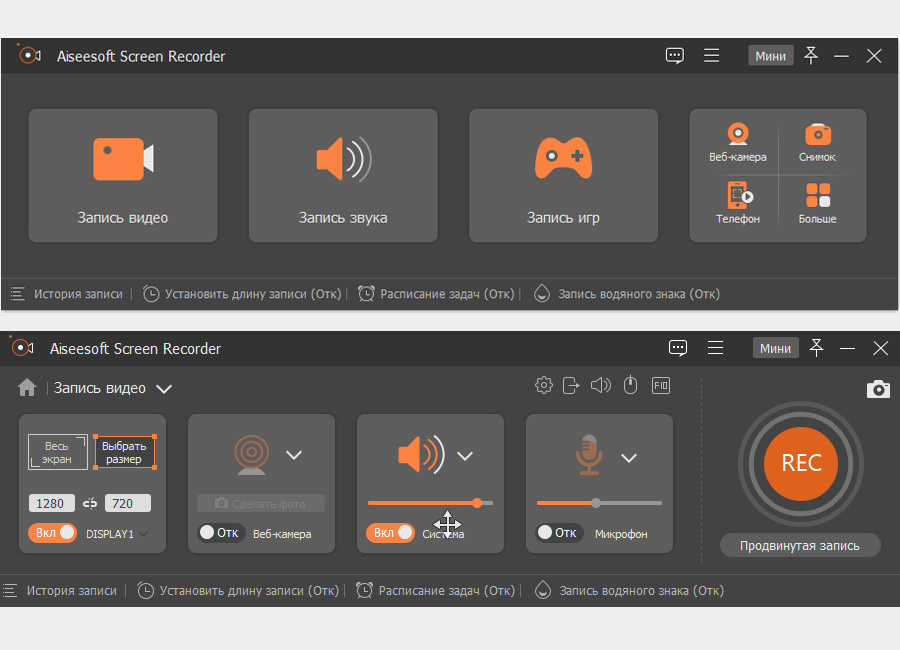Viewport: 900px width, 650px height.
Task: Click sound settings speaker icon in toolbar
Action: pyautogui.click(x=601, y=385)
